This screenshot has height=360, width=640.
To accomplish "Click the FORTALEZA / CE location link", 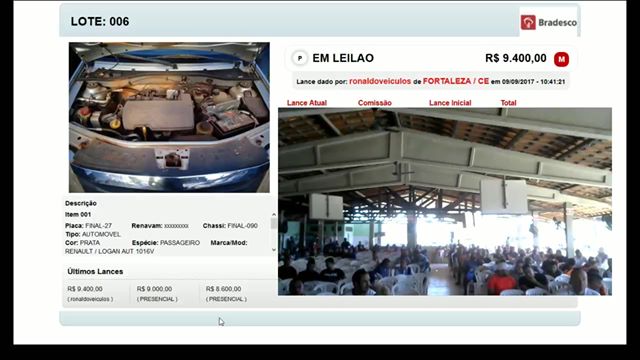I will click(456, 81).
